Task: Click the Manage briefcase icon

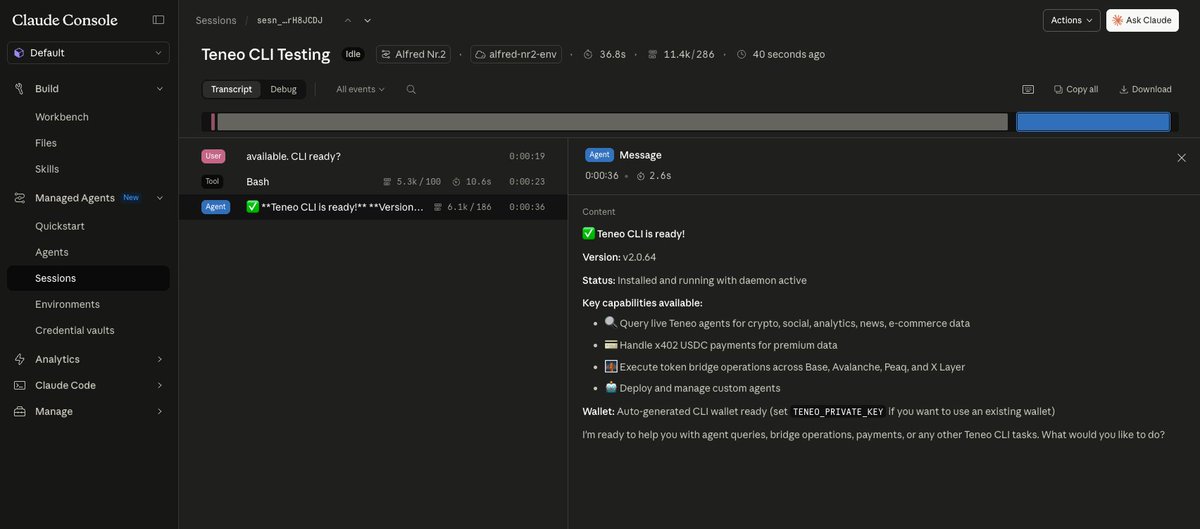Action: 20,411
